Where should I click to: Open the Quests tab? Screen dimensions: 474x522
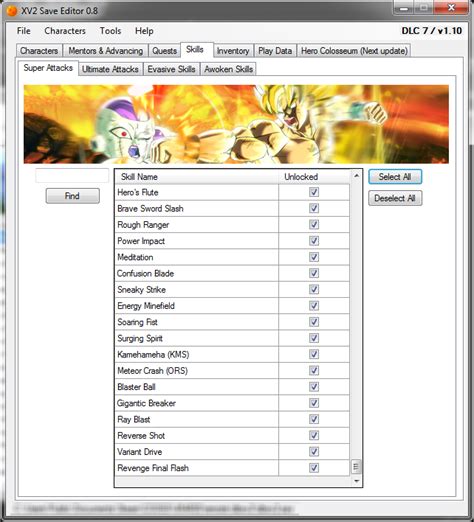[x=164, y=51]
